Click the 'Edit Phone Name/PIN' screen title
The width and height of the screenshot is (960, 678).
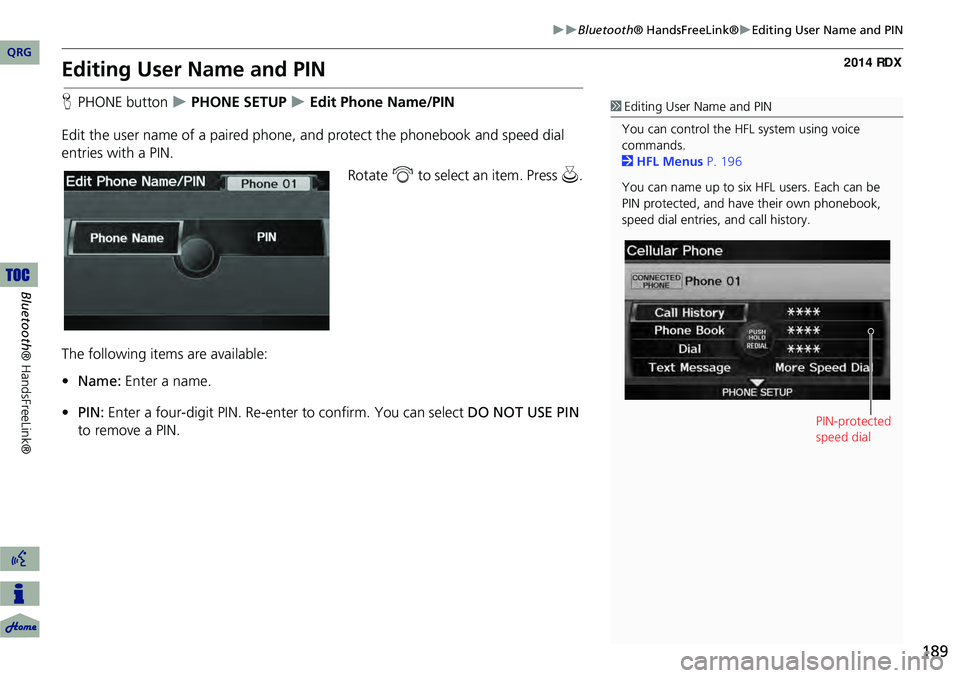(x=135, y=181)
